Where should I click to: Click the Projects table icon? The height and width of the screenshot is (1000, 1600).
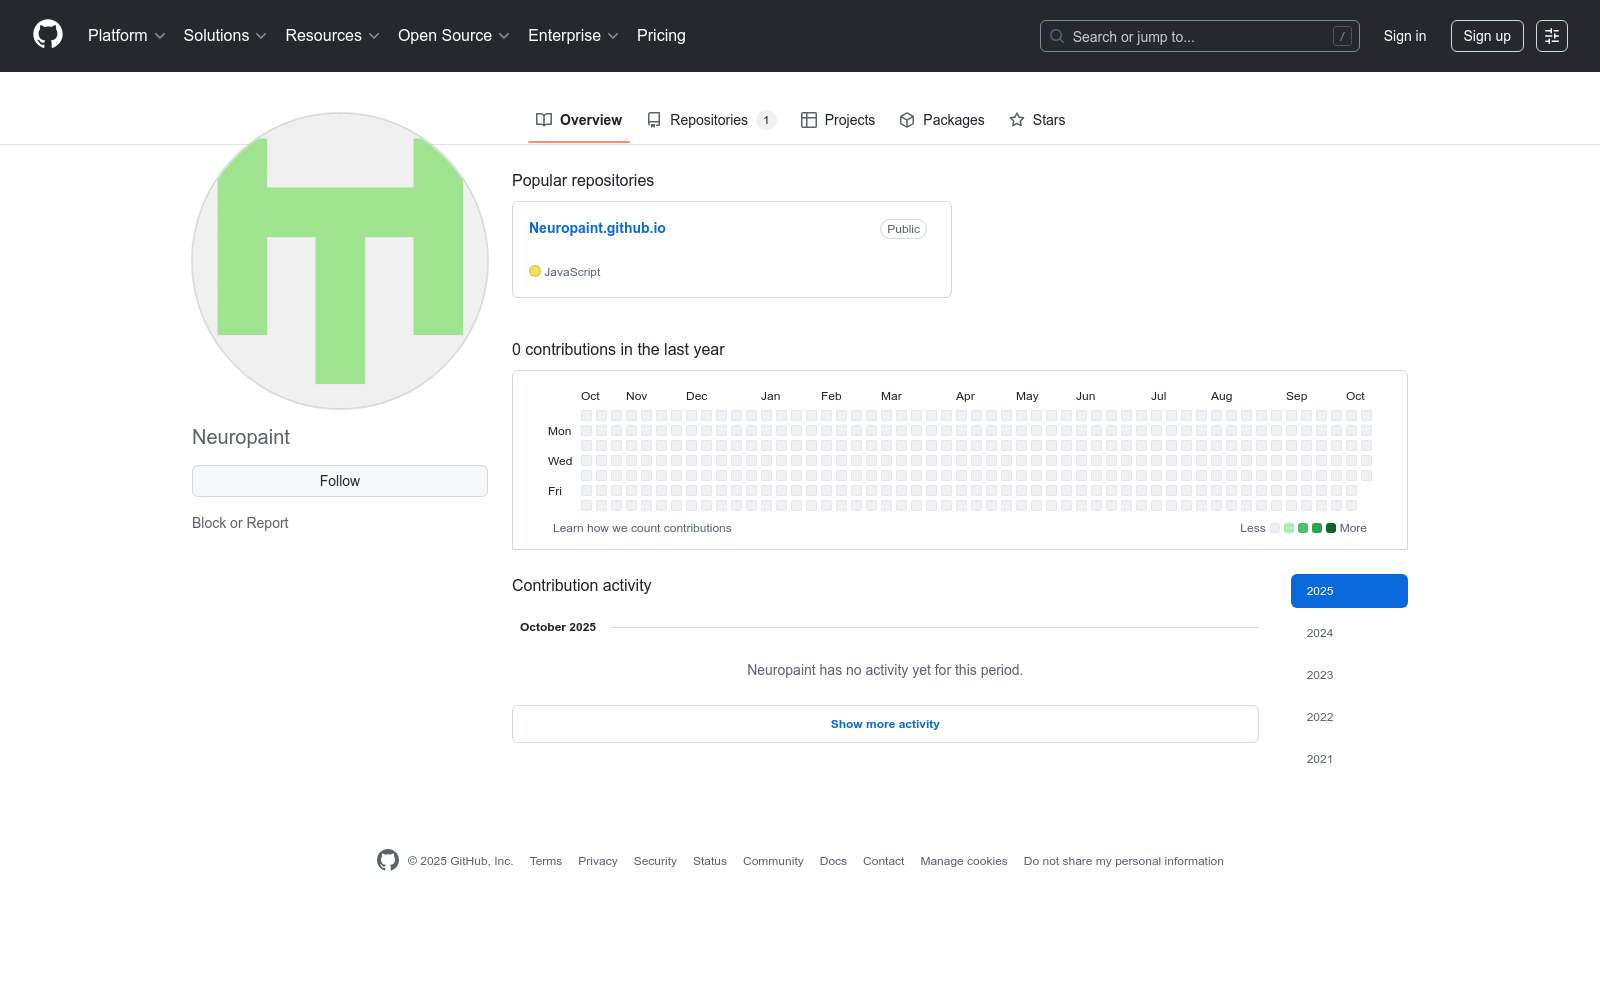pyautogui.click(x=809, y=120)
